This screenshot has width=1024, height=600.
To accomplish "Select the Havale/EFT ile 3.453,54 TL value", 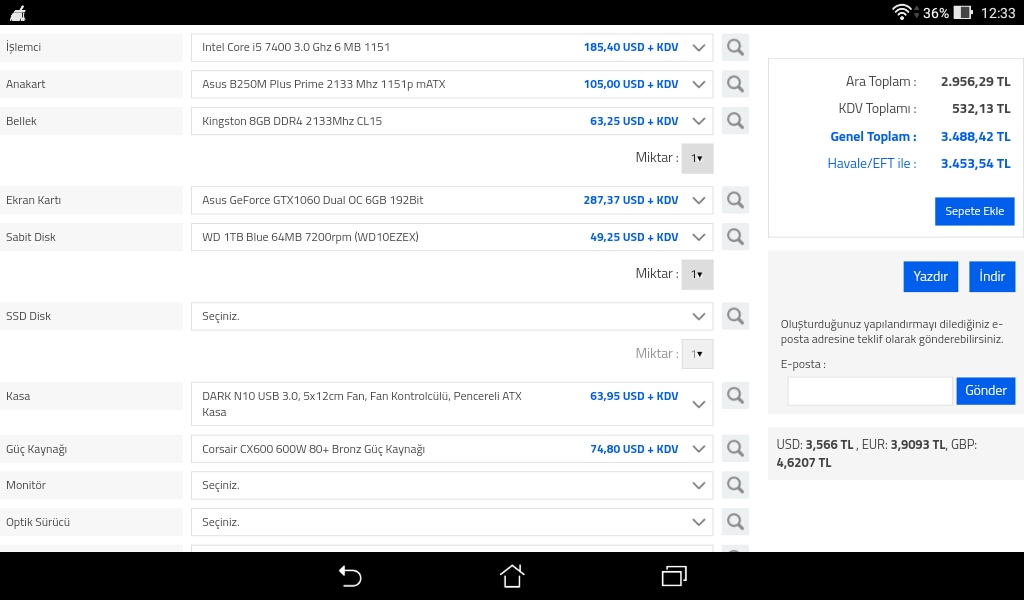I will (x=976, y=164).
